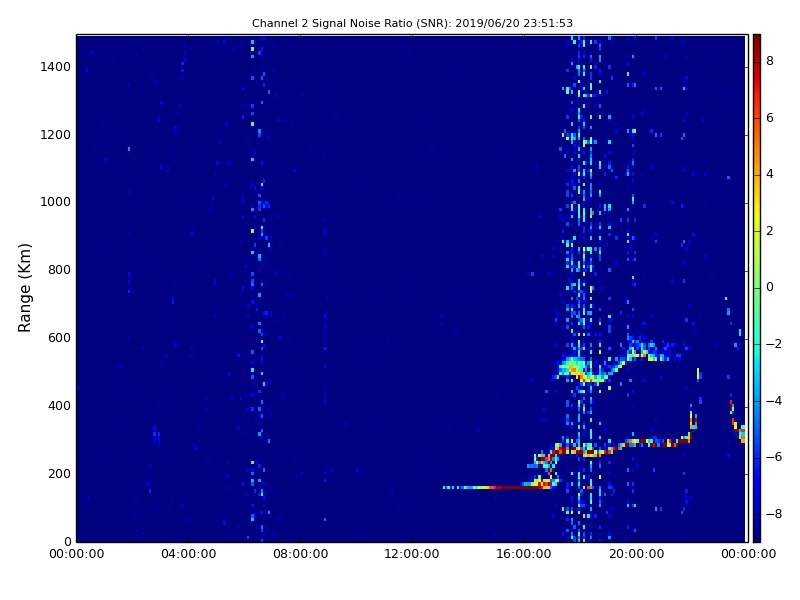
Task: Click the colorbar label 6
Action: tap(770, 118)
